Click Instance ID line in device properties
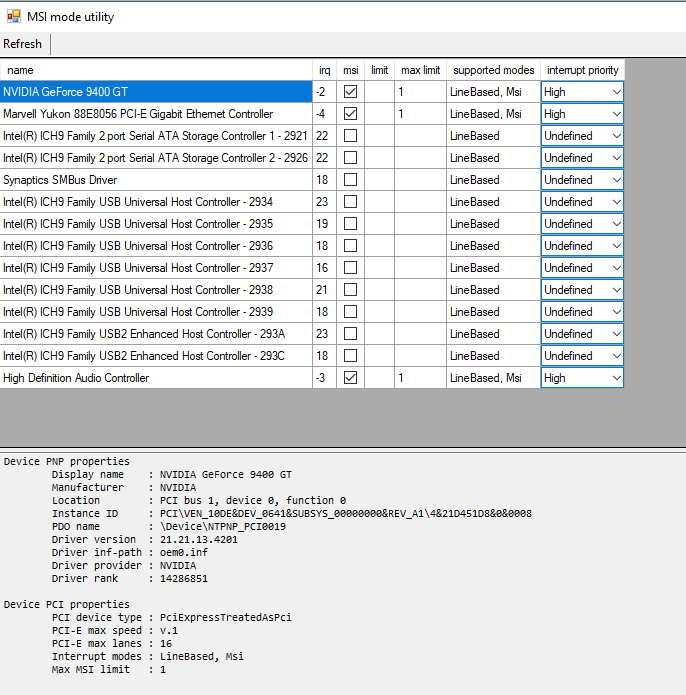686x695 pixels. [292, 513]
